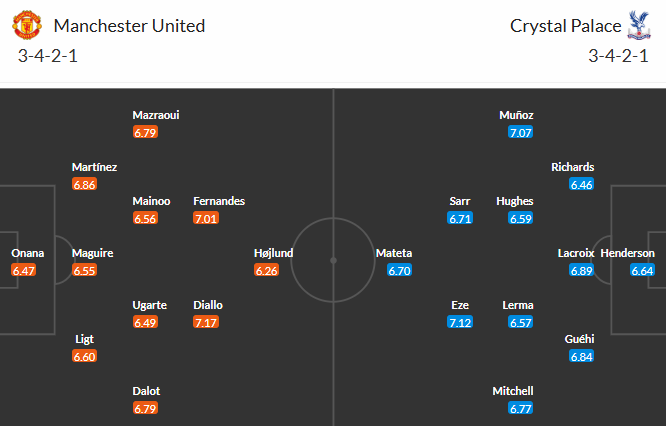Select Mateta in the Palace lineup

click(x=393, y=253)
